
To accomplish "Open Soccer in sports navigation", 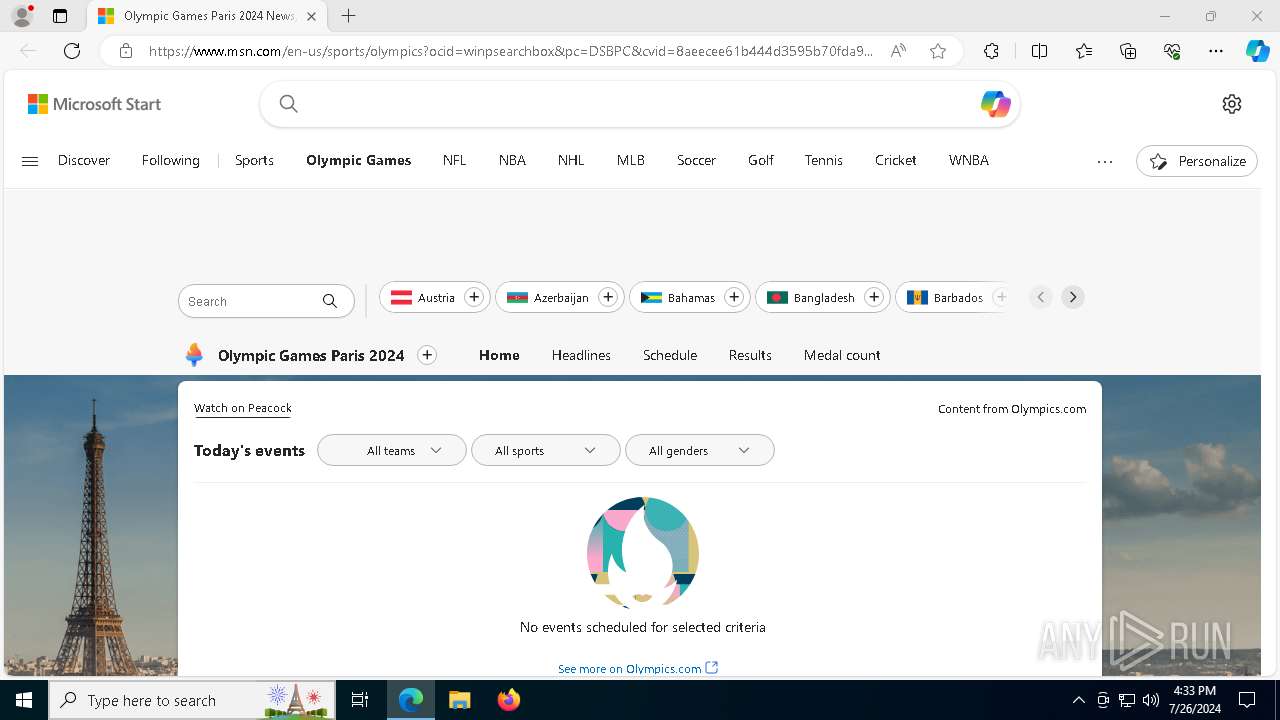I will [696, 160].
